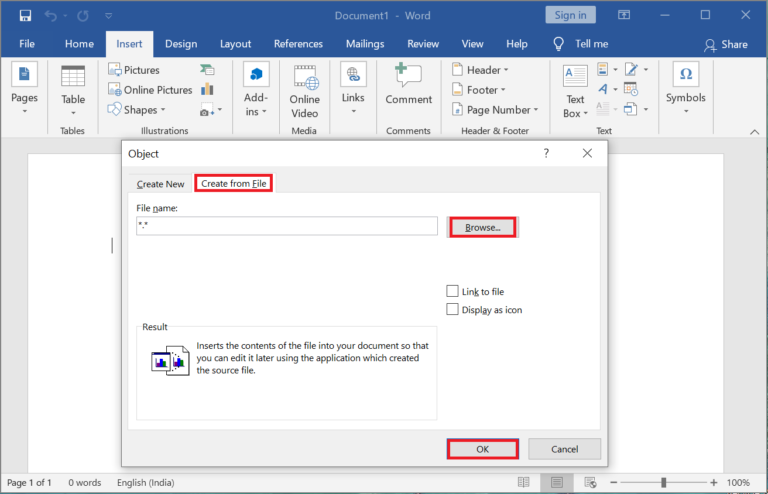768x494 pixels.
Task: Insert WordArt text
Action: point(607,89)
